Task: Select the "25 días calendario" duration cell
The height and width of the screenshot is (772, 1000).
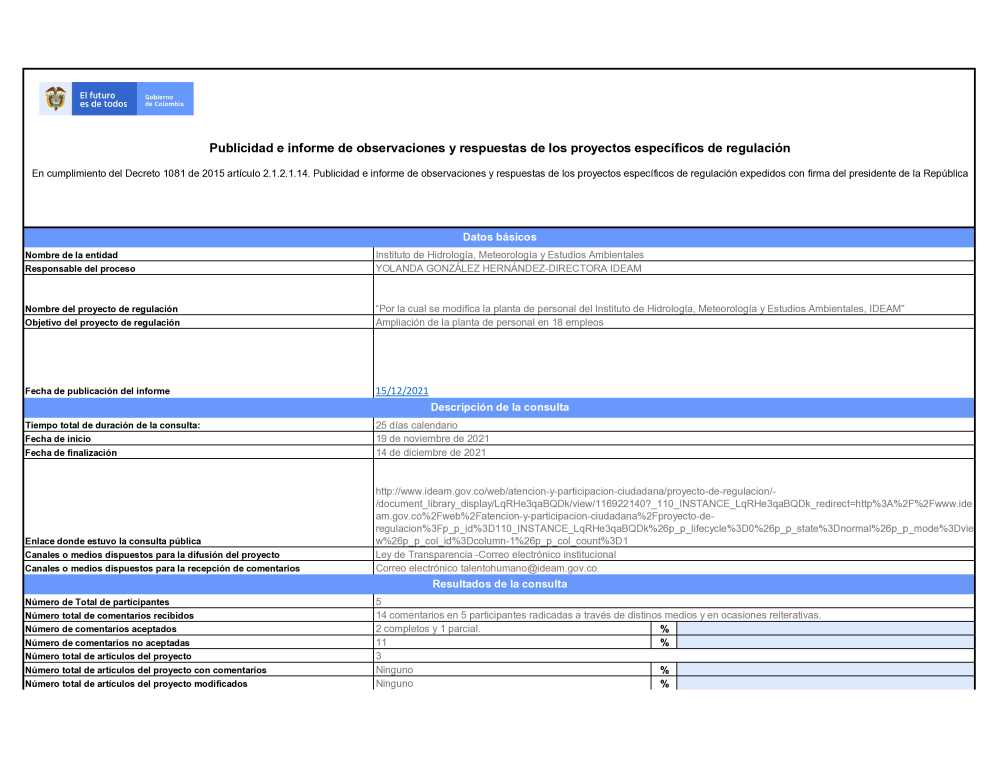Action: tap(416, 426)
